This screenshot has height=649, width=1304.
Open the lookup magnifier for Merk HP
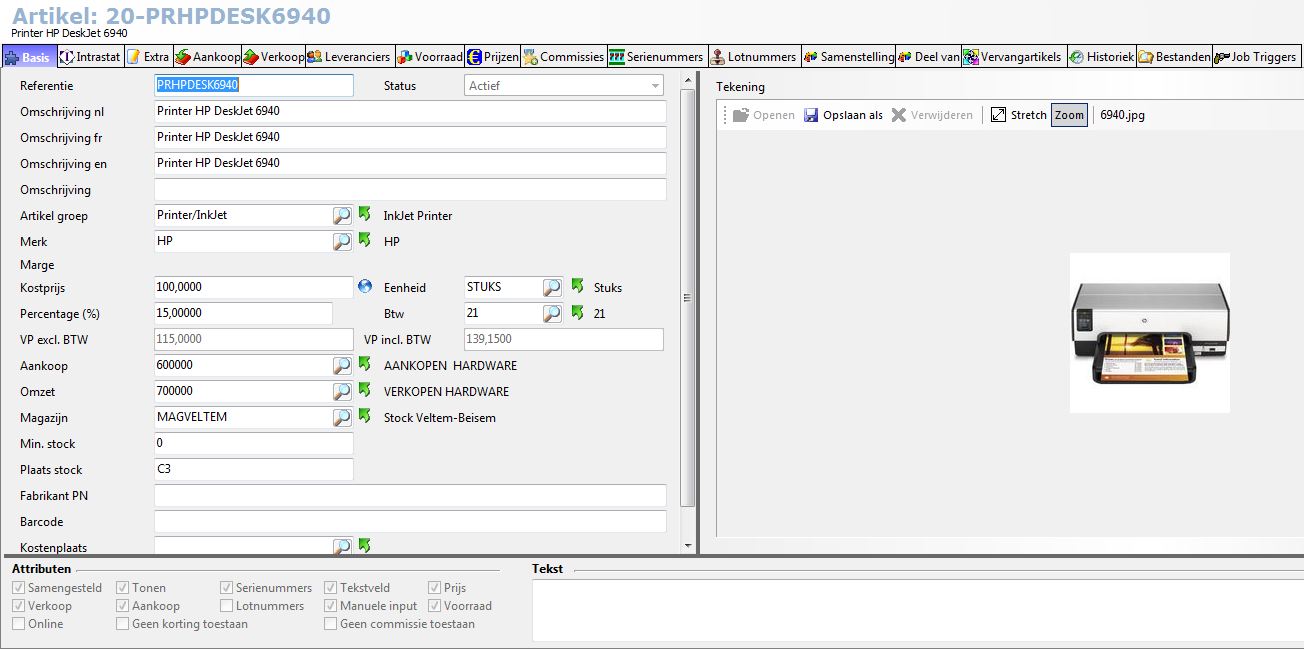pyautogui.click(x=342, y=241)
